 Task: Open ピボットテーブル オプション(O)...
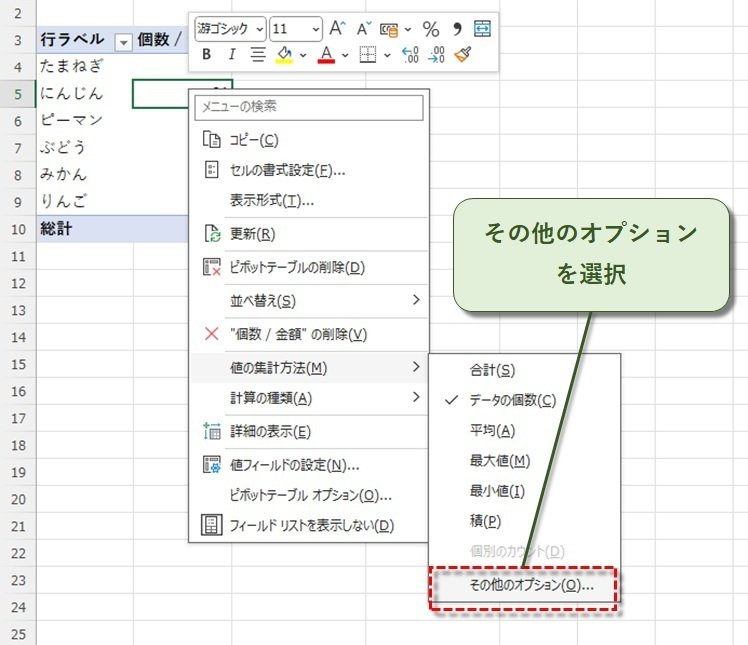click(x=309, y=495)
